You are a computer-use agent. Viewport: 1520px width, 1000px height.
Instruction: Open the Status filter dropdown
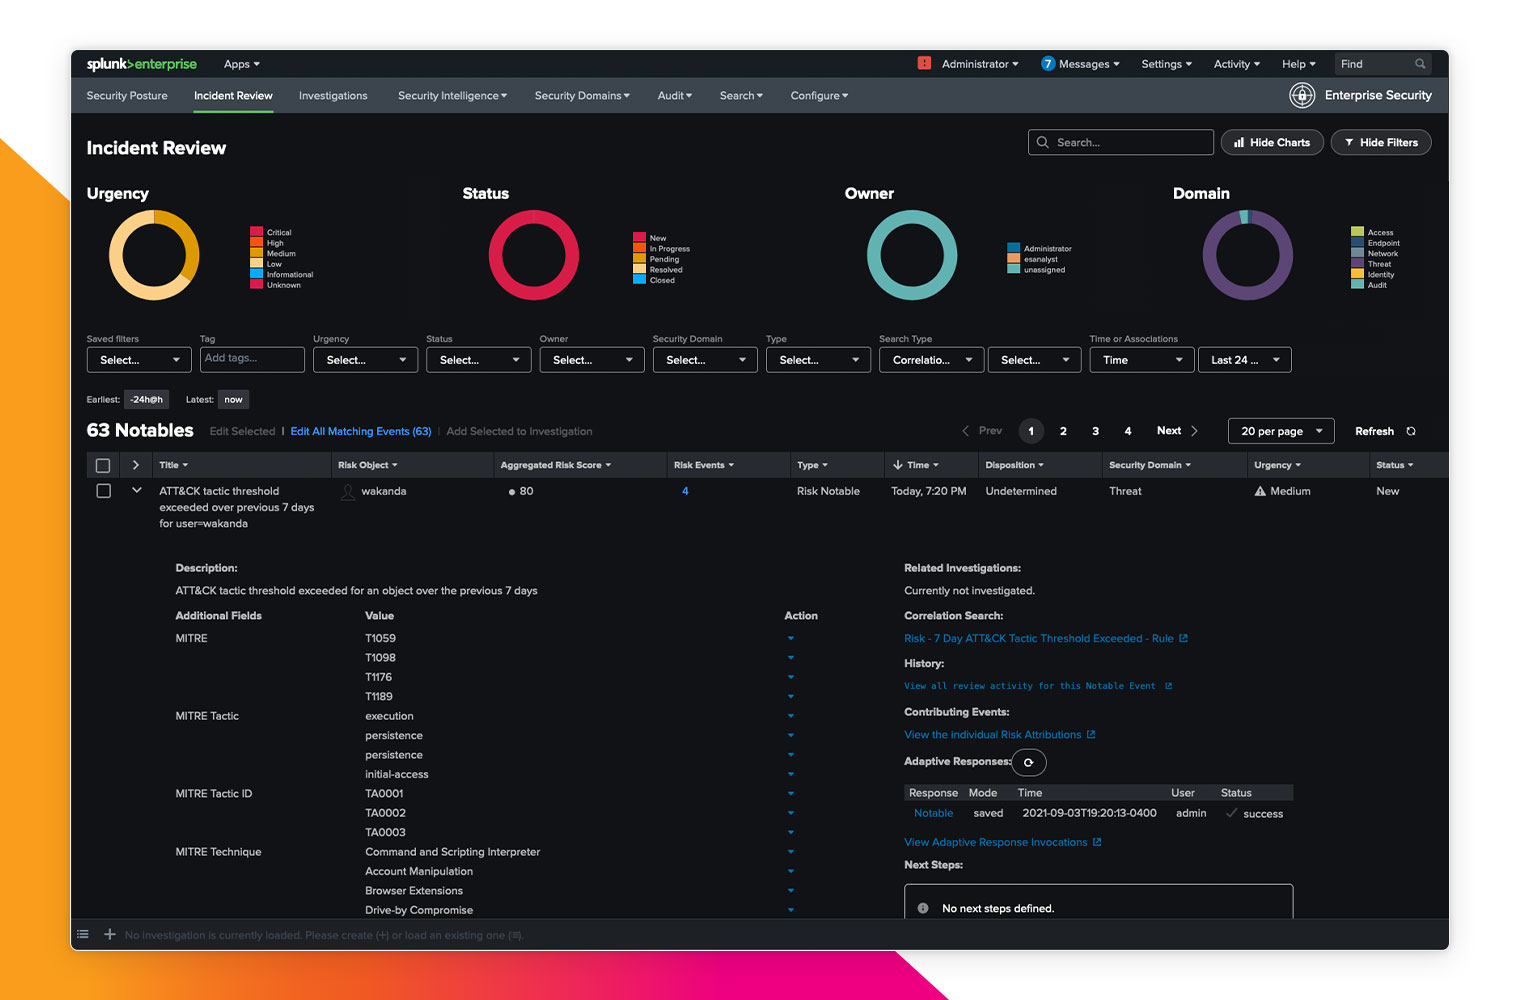pos(478,360)
